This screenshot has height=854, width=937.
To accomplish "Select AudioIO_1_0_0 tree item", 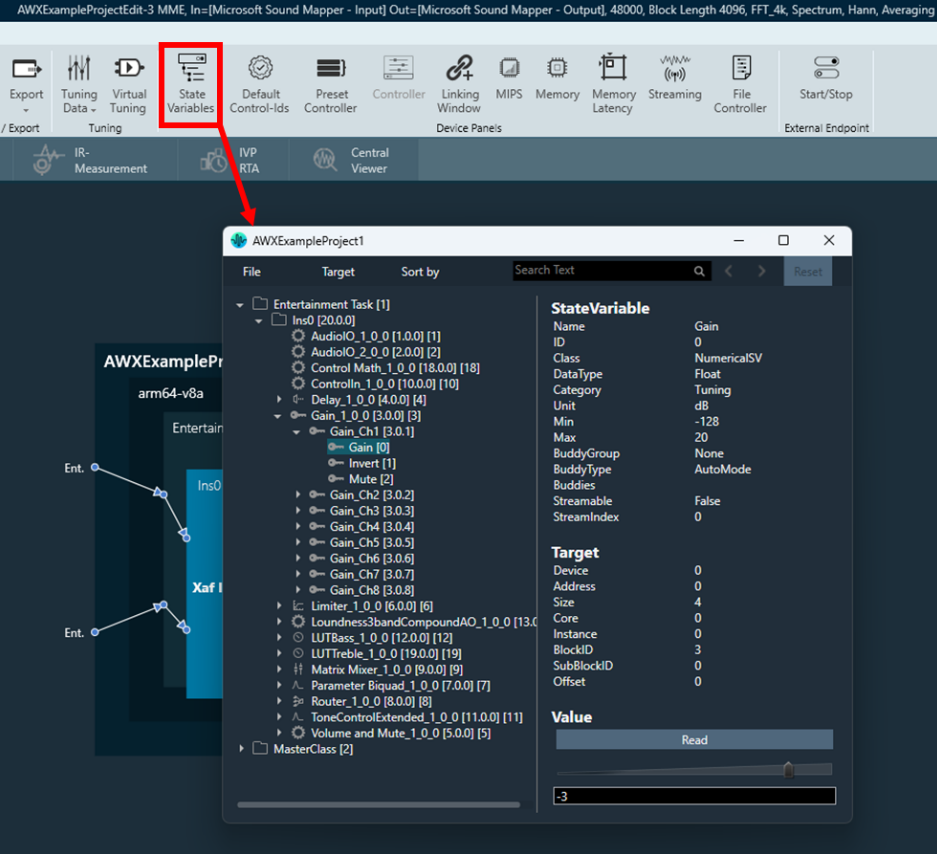I will point(375,336).
